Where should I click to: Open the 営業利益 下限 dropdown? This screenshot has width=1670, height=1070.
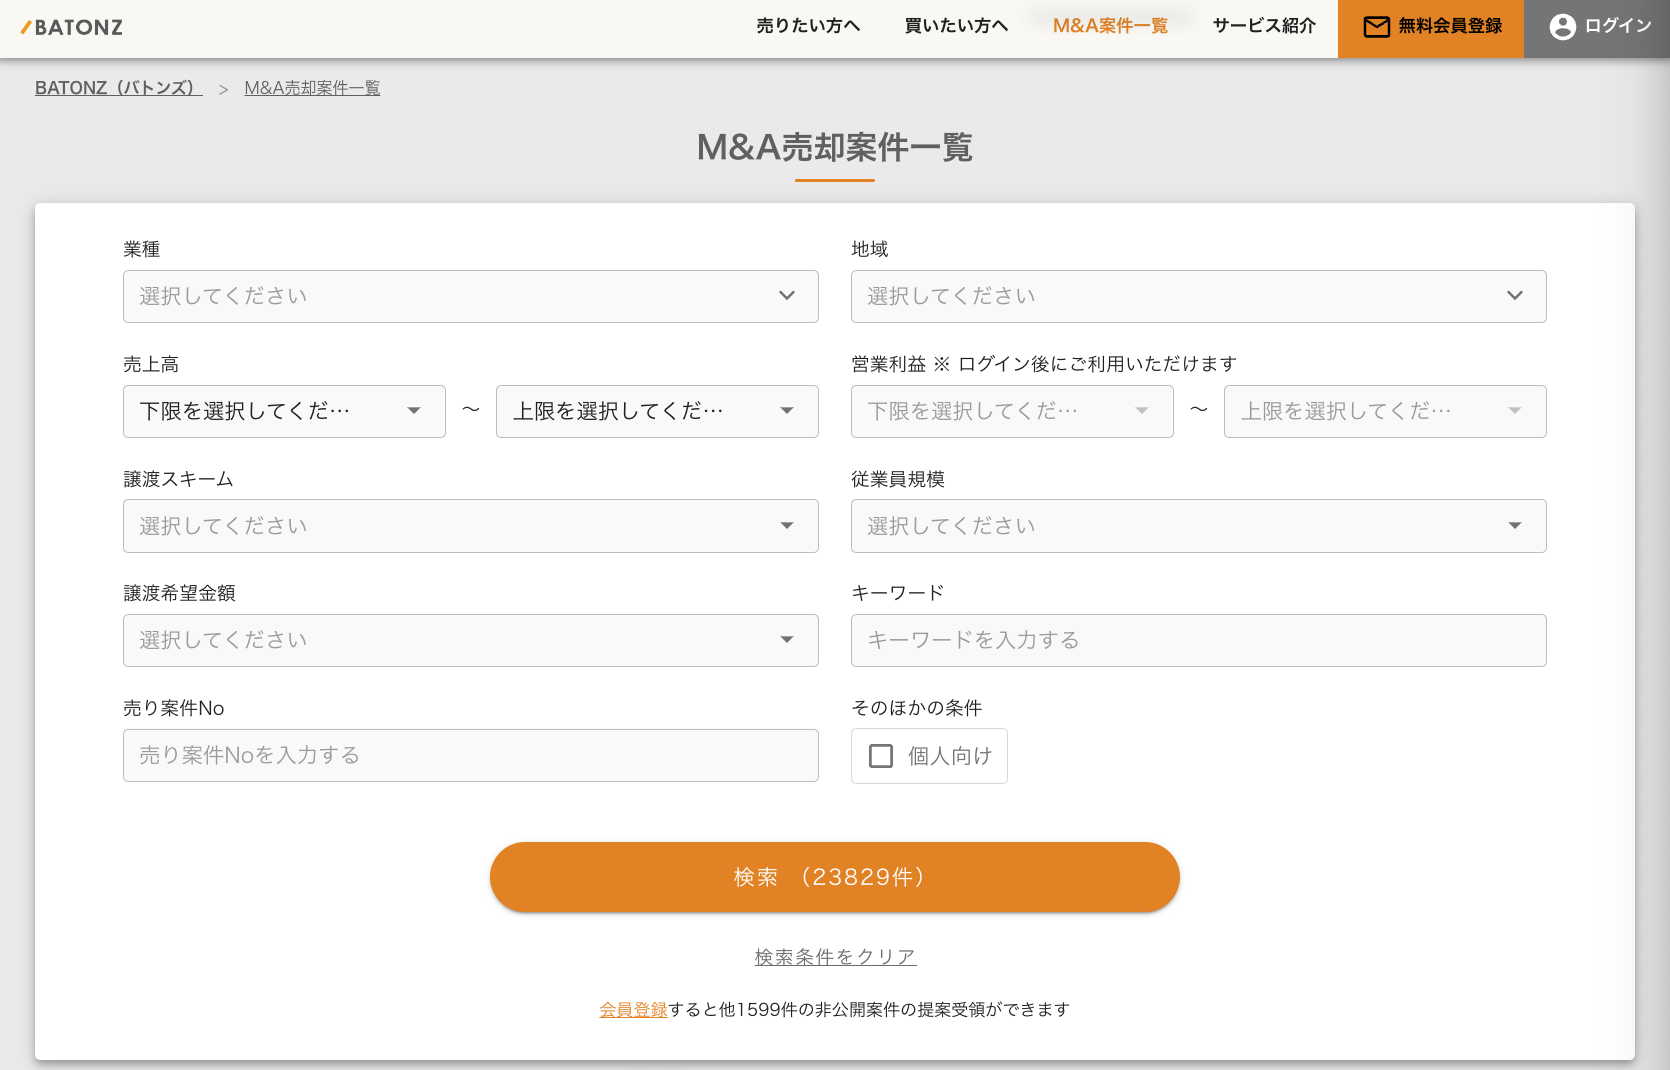pyautogui.click(x=1012, y=411)
